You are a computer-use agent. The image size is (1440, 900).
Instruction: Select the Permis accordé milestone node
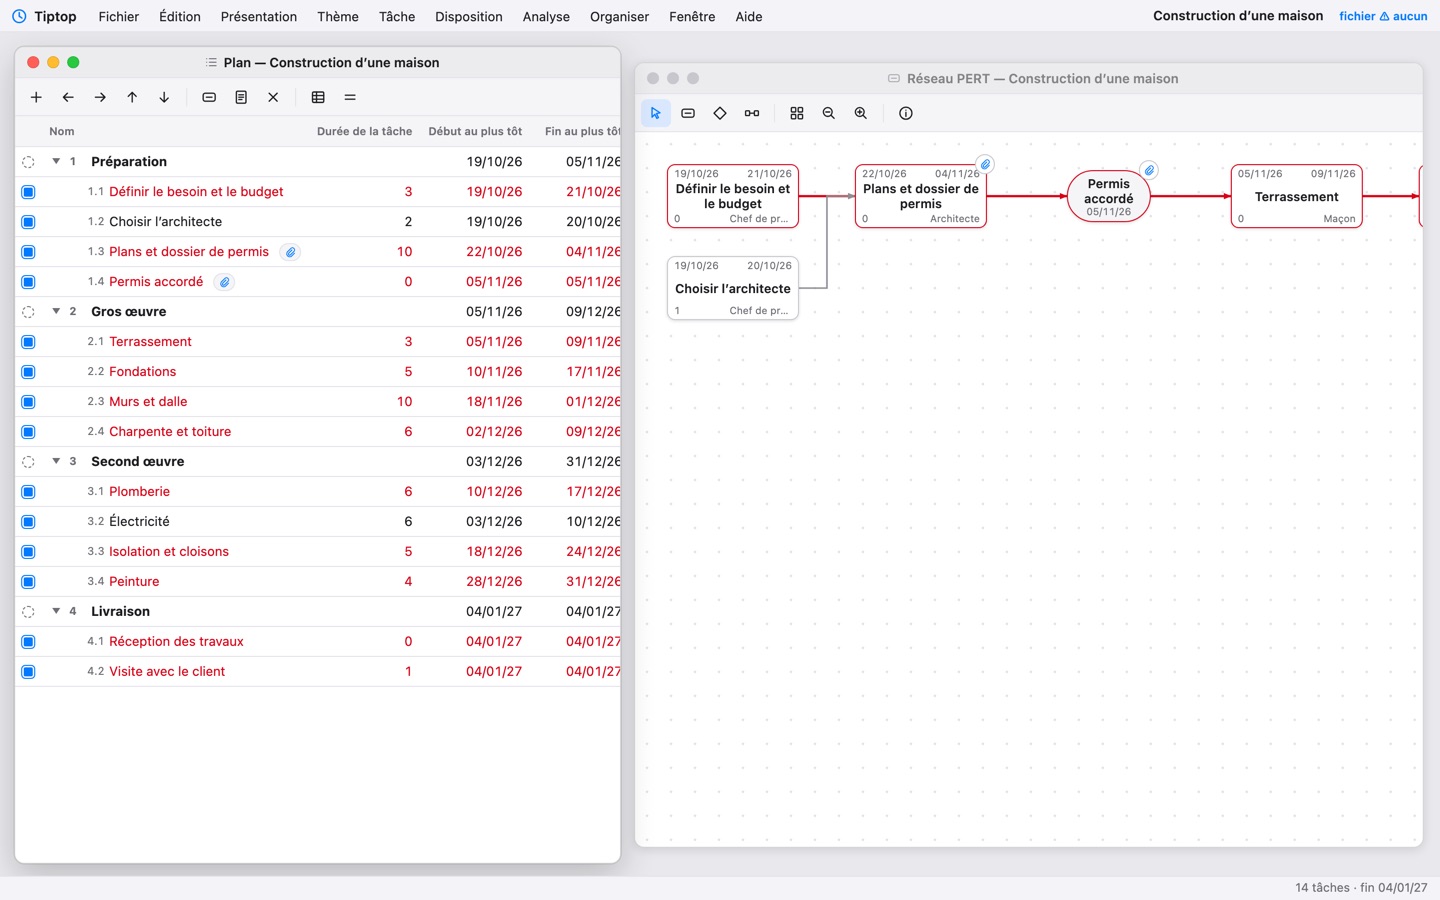coord(1108,196)
